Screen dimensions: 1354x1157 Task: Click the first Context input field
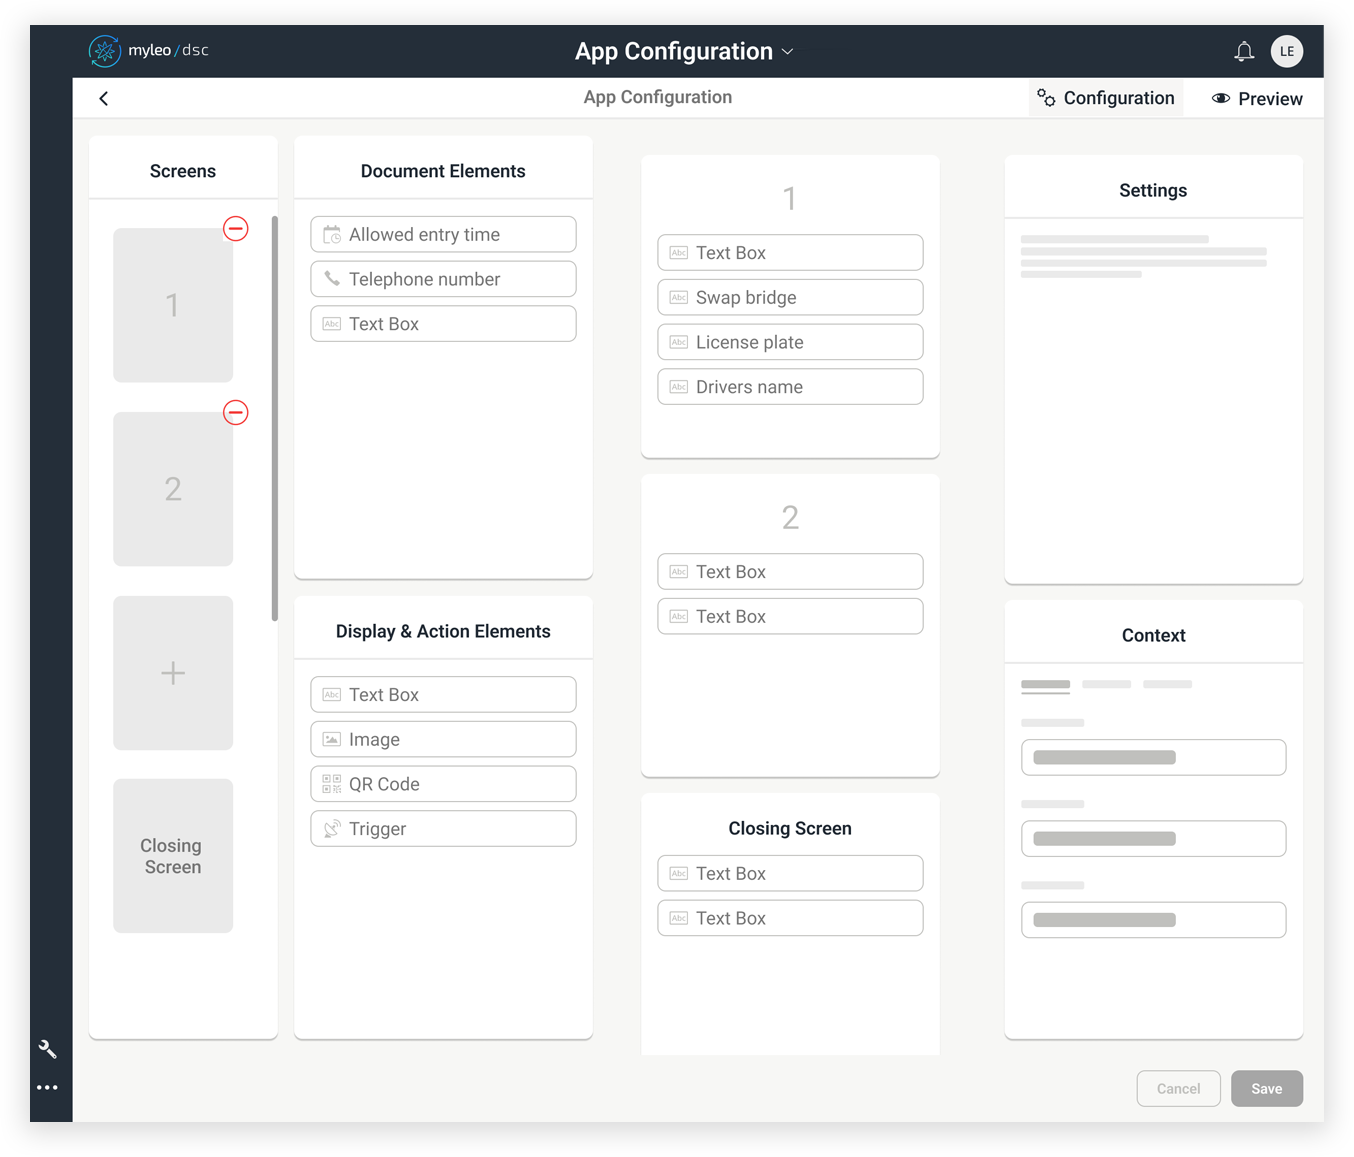(x=1153, y=758)
